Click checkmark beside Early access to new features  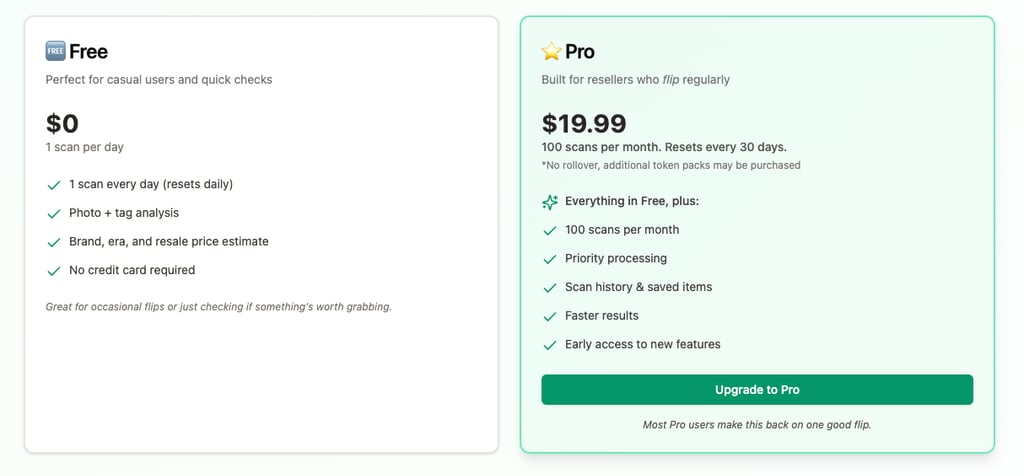[550, 345]
